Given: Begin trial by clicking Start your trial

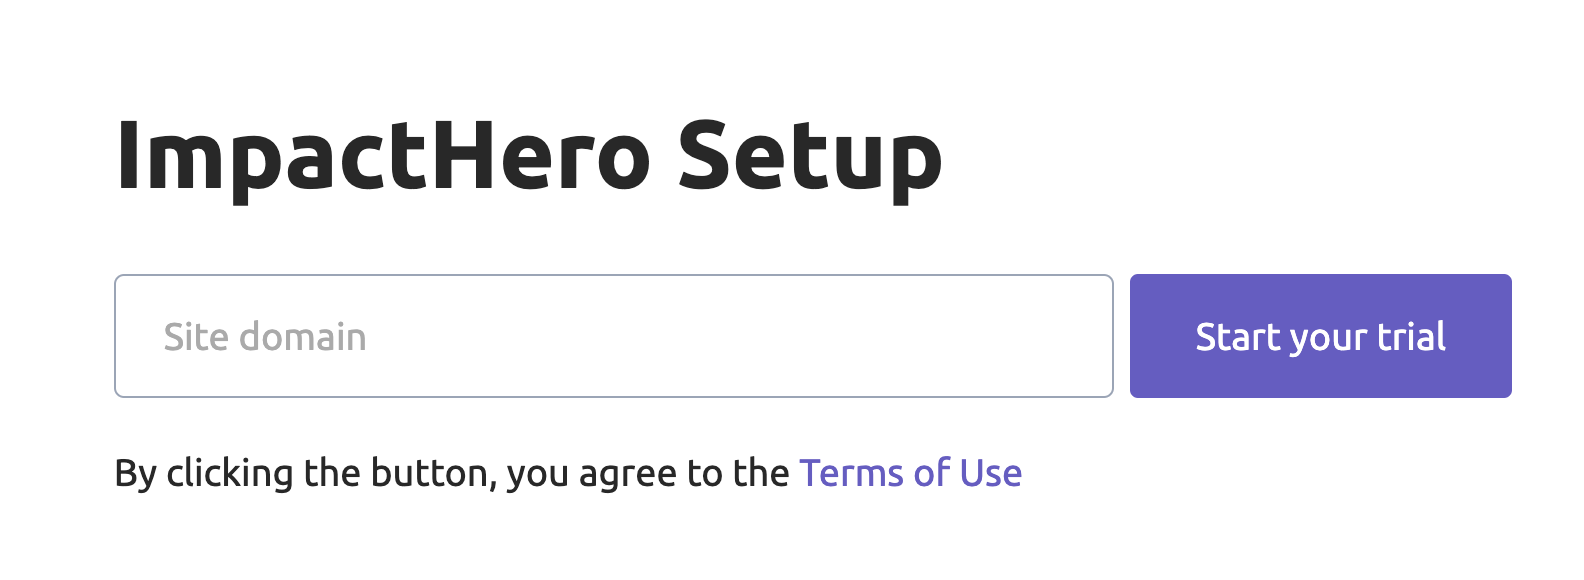Looking at the screenshot, I should click(1319, 336).
